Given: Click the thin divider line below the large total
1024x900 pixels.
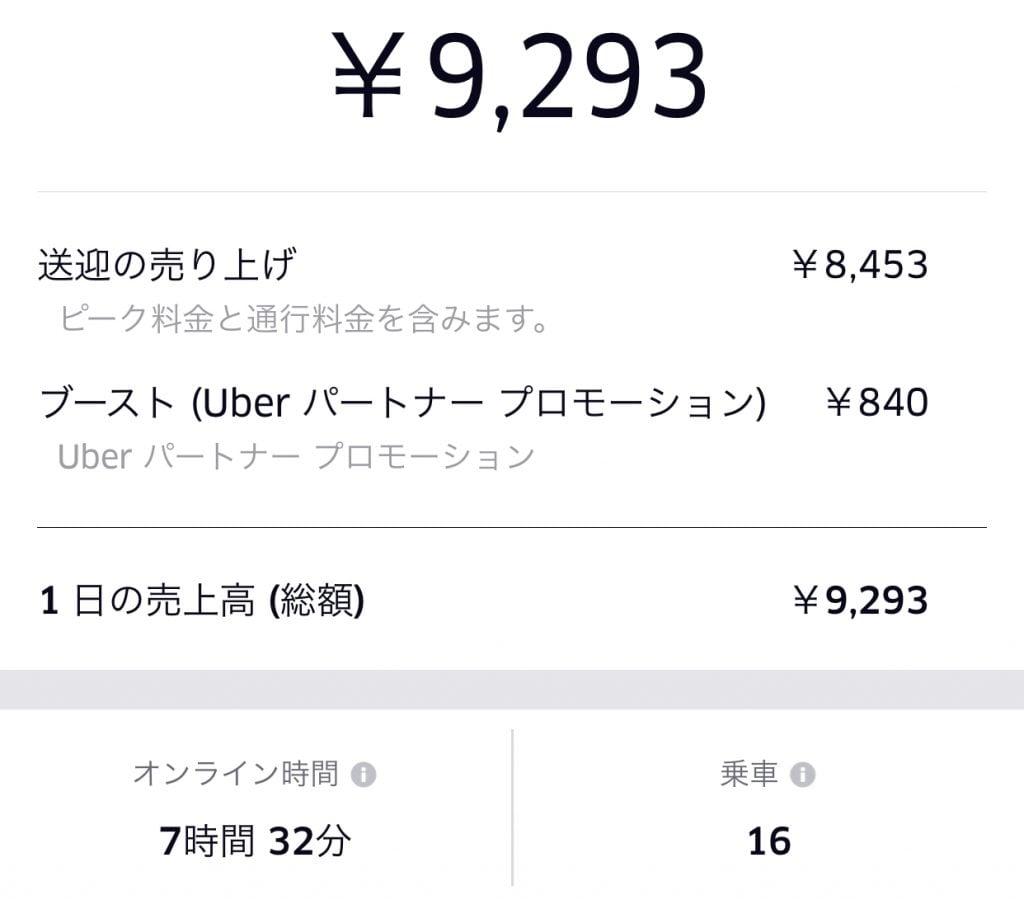Looking at the screenshot, I should point(512,191).
